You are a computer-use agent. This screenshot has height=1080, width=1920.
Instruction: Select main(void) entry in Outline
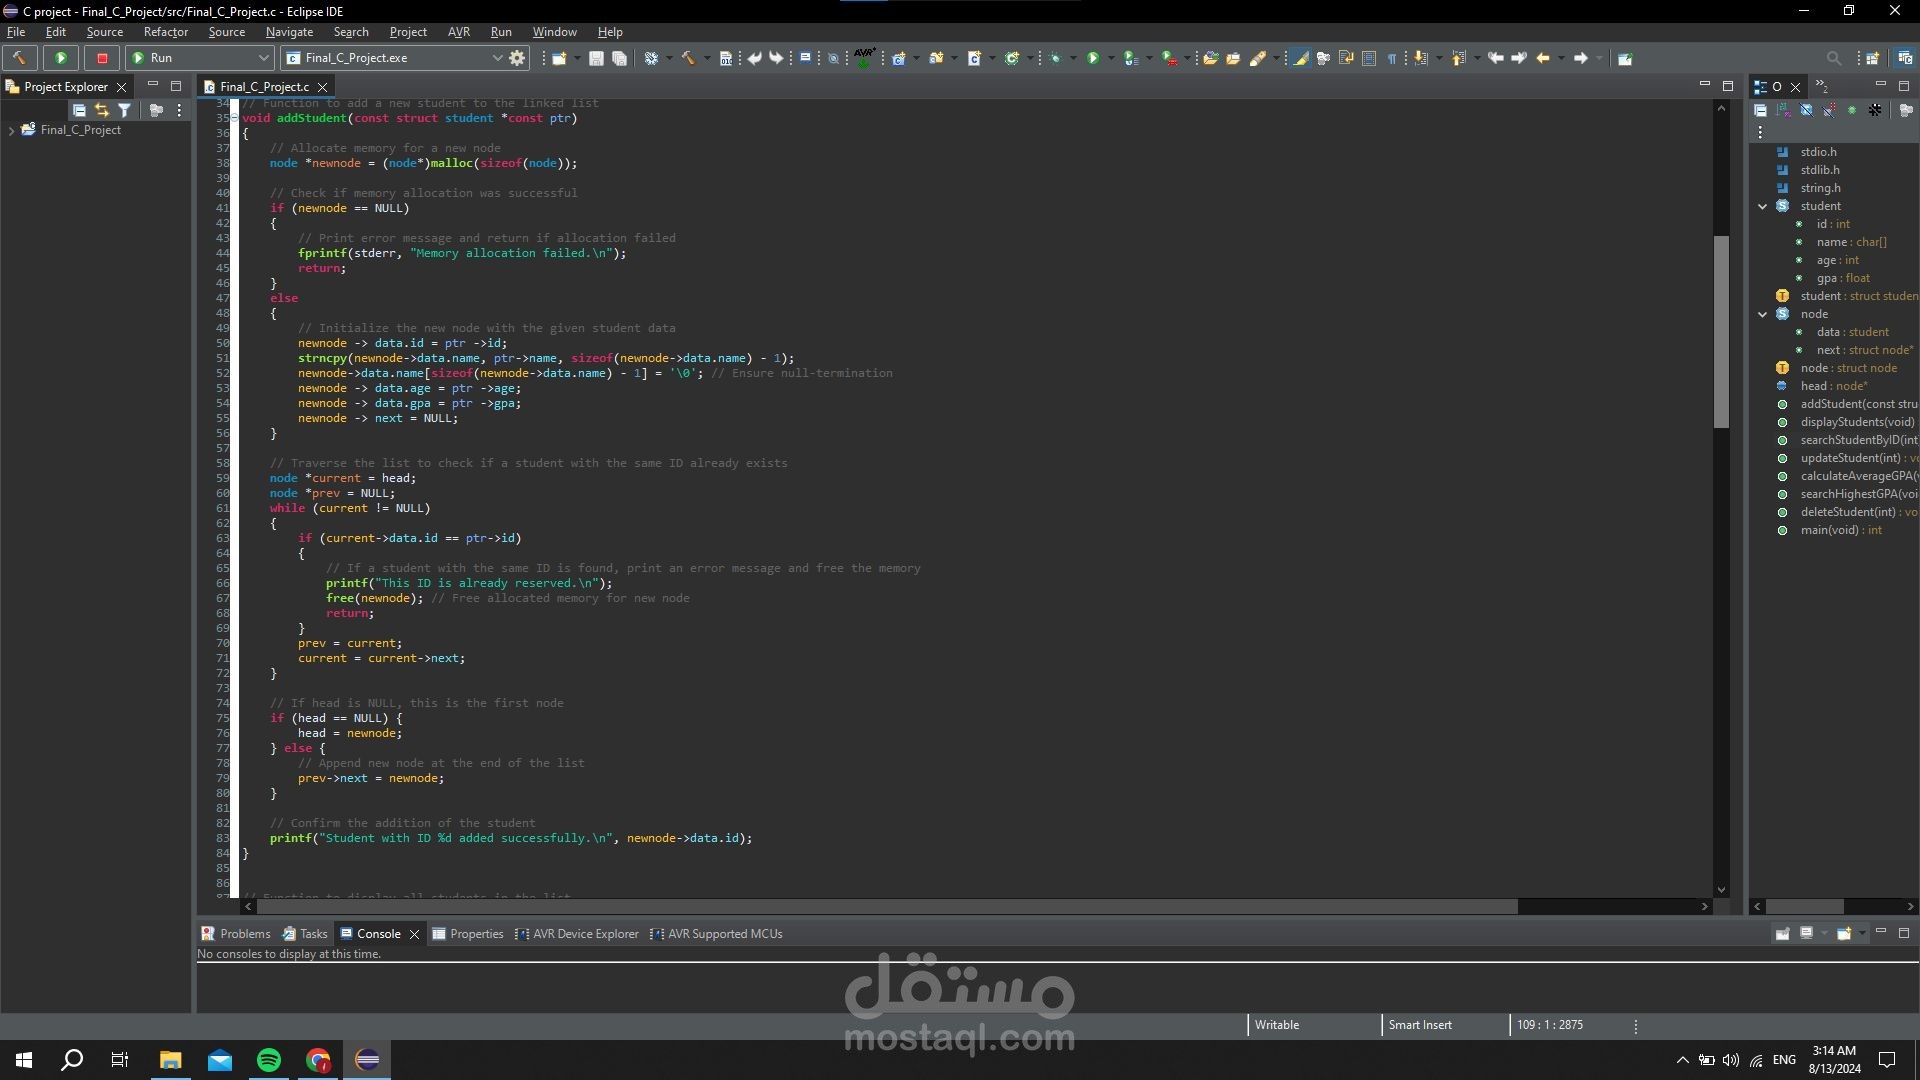coord(1840,530)
